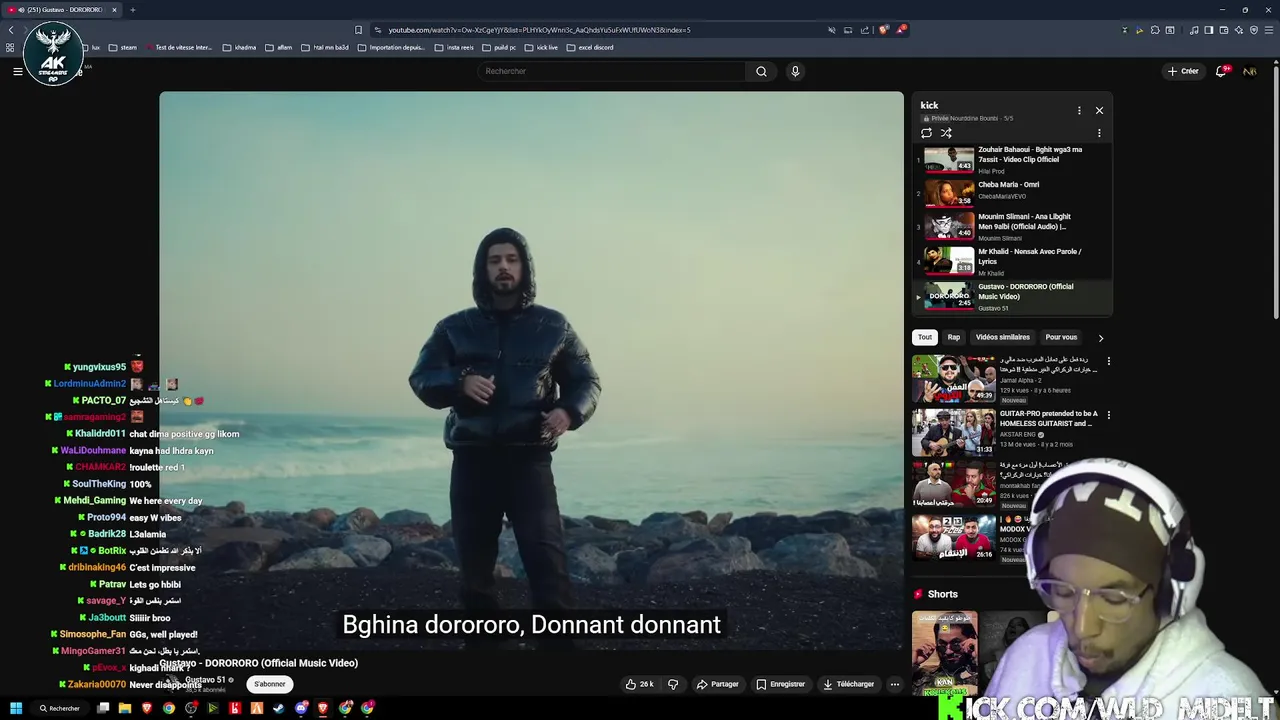Screen dimensions: 1280x720
Task: Dislike the Gustavo DORORORO video
Action: pos(673,684)
